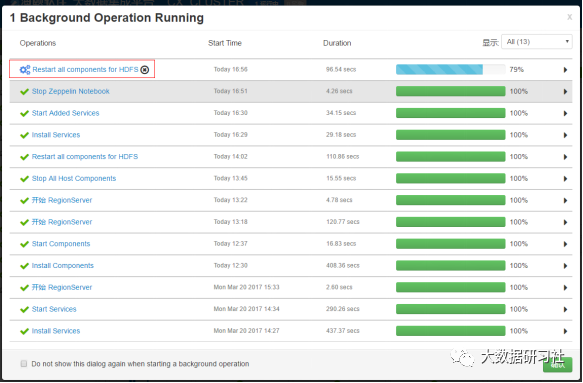Click checkmark beside Start Services operation
Viewport: 583px width, 383px height.
tap(25, 309)
